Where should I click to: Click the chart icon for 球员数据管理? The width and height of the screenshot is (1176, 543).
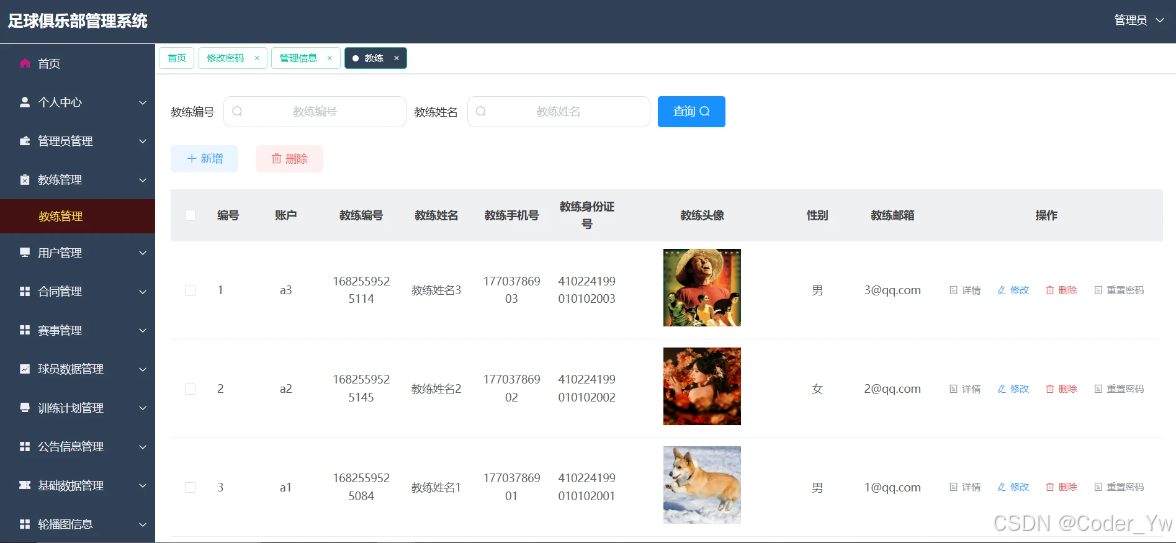[25, 369]
